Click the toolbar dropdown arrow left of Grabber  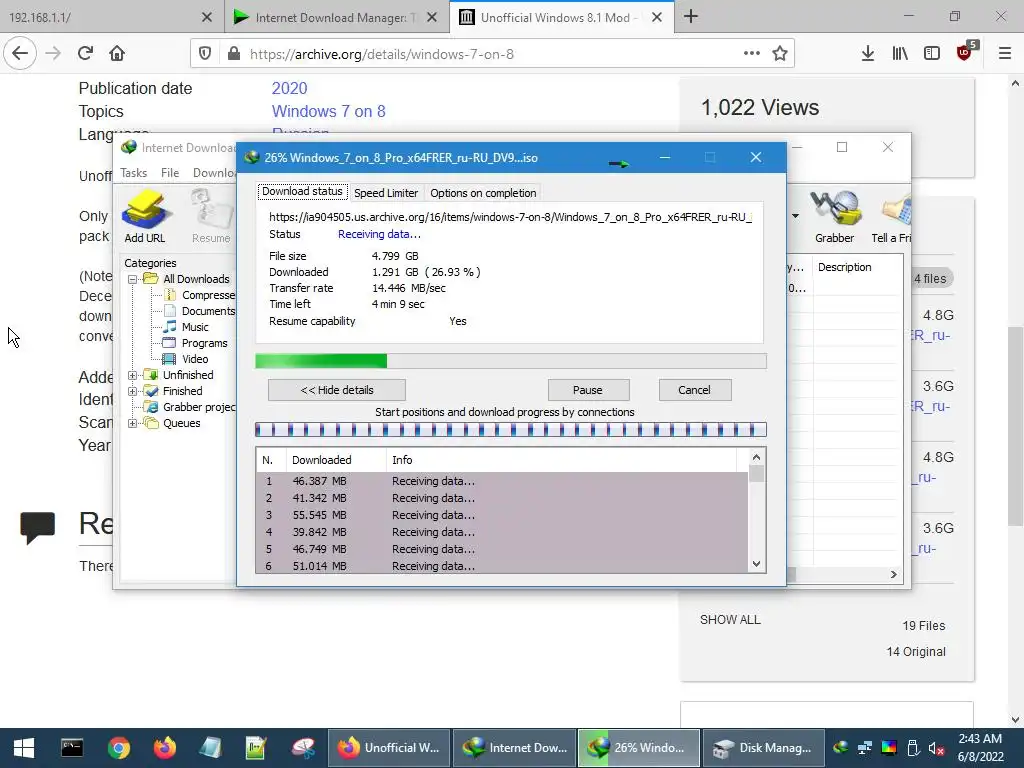[x=795, y=216]
